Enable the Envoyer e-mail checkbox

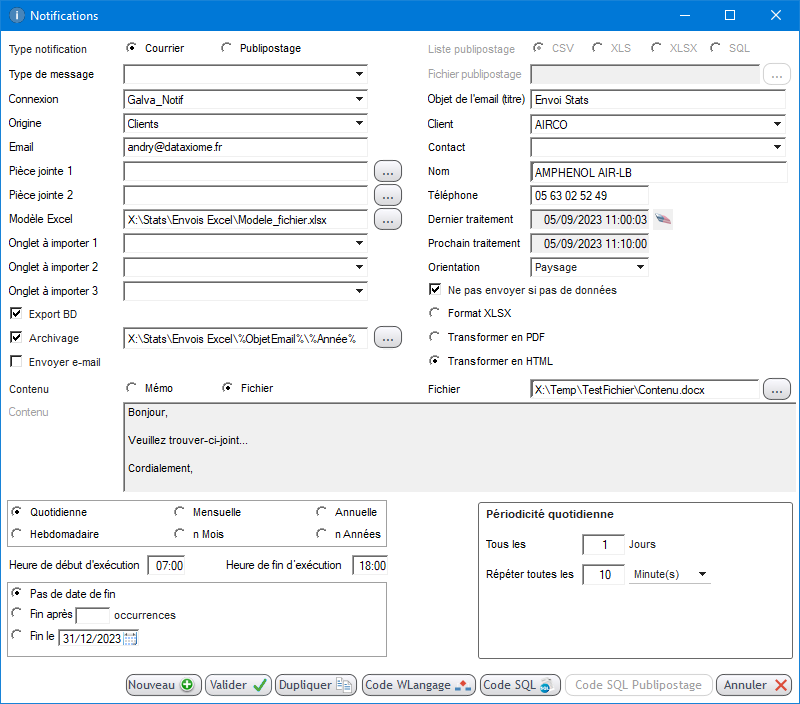(15, 362)
